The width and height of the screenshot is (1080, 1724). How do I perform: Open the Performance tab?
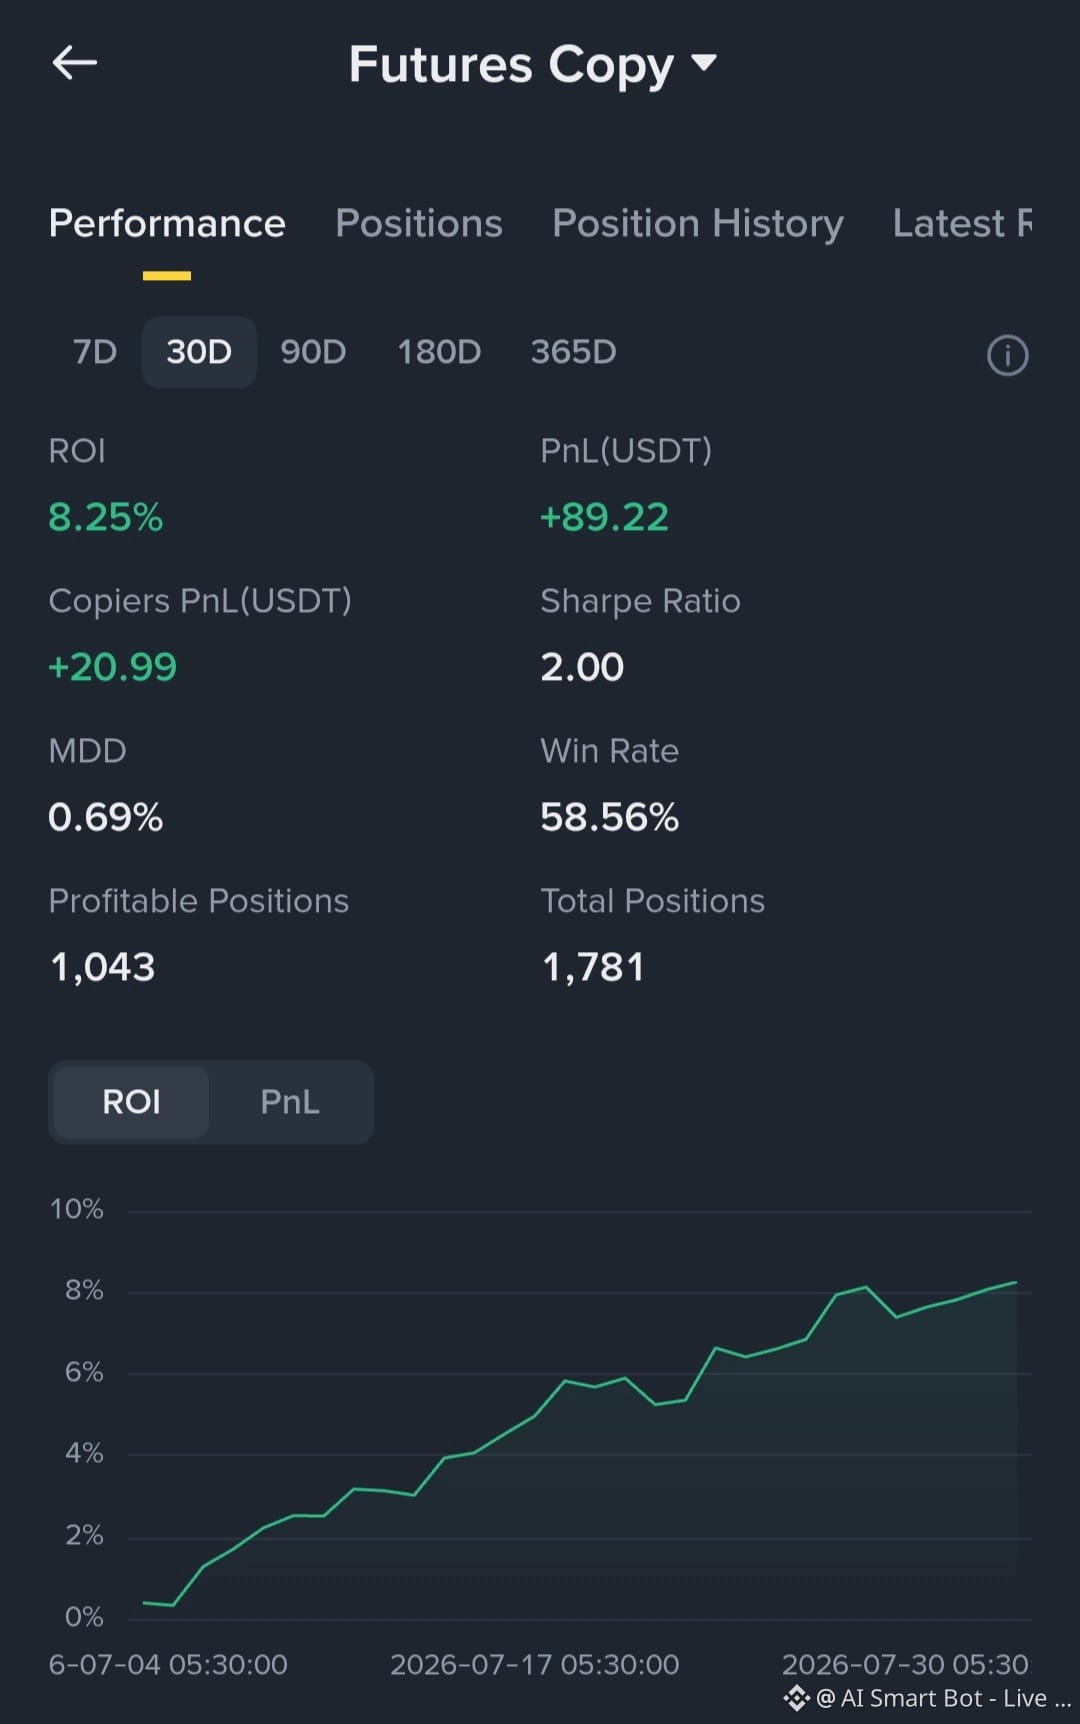point(167,224)
